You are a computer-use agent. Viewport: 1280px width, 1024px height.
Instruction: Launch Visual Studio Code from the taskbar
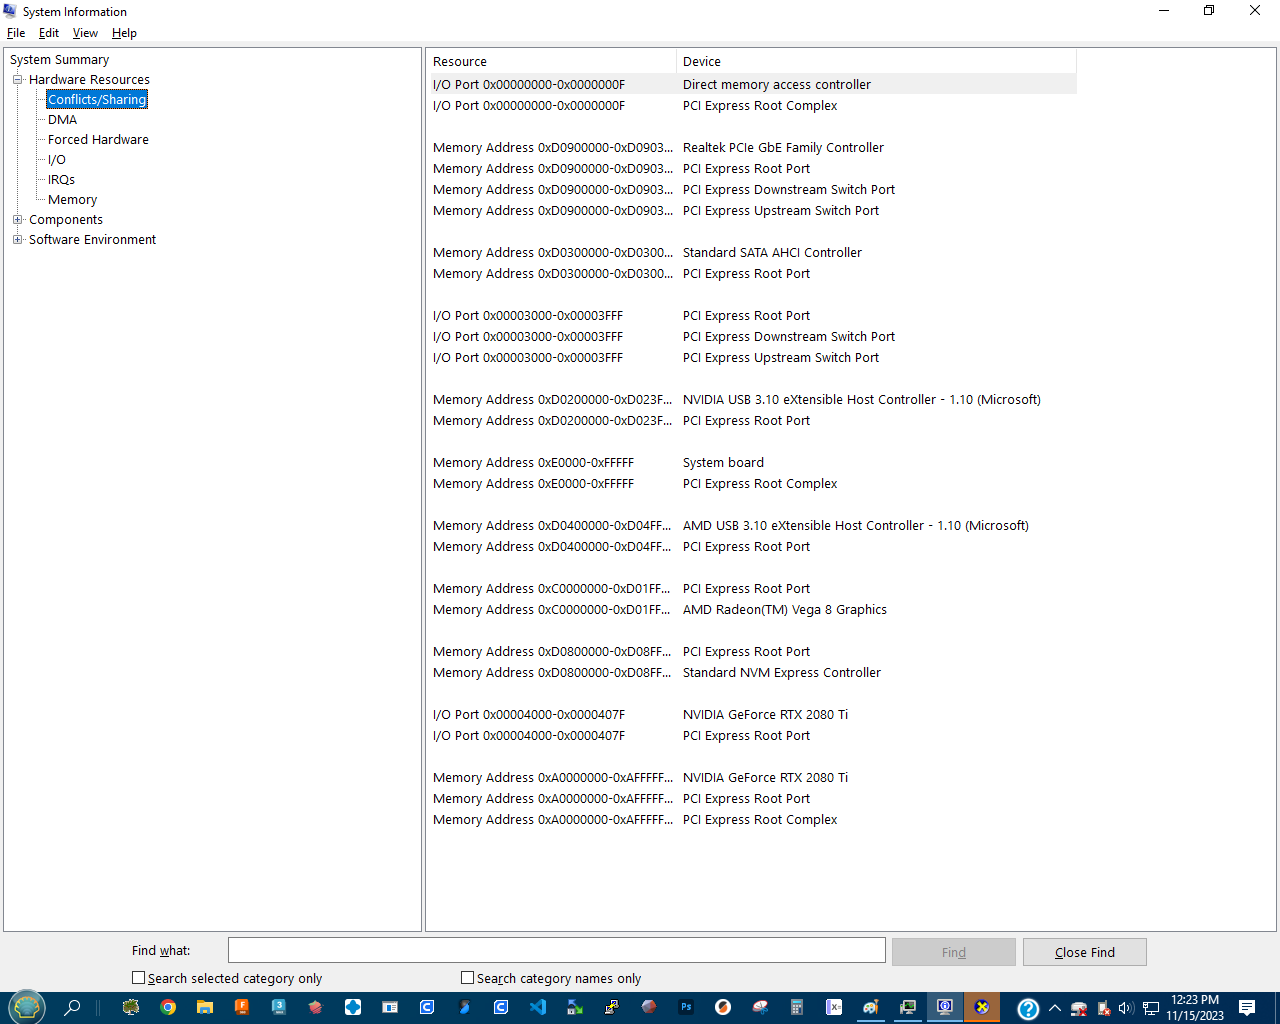click(538, 1008)
